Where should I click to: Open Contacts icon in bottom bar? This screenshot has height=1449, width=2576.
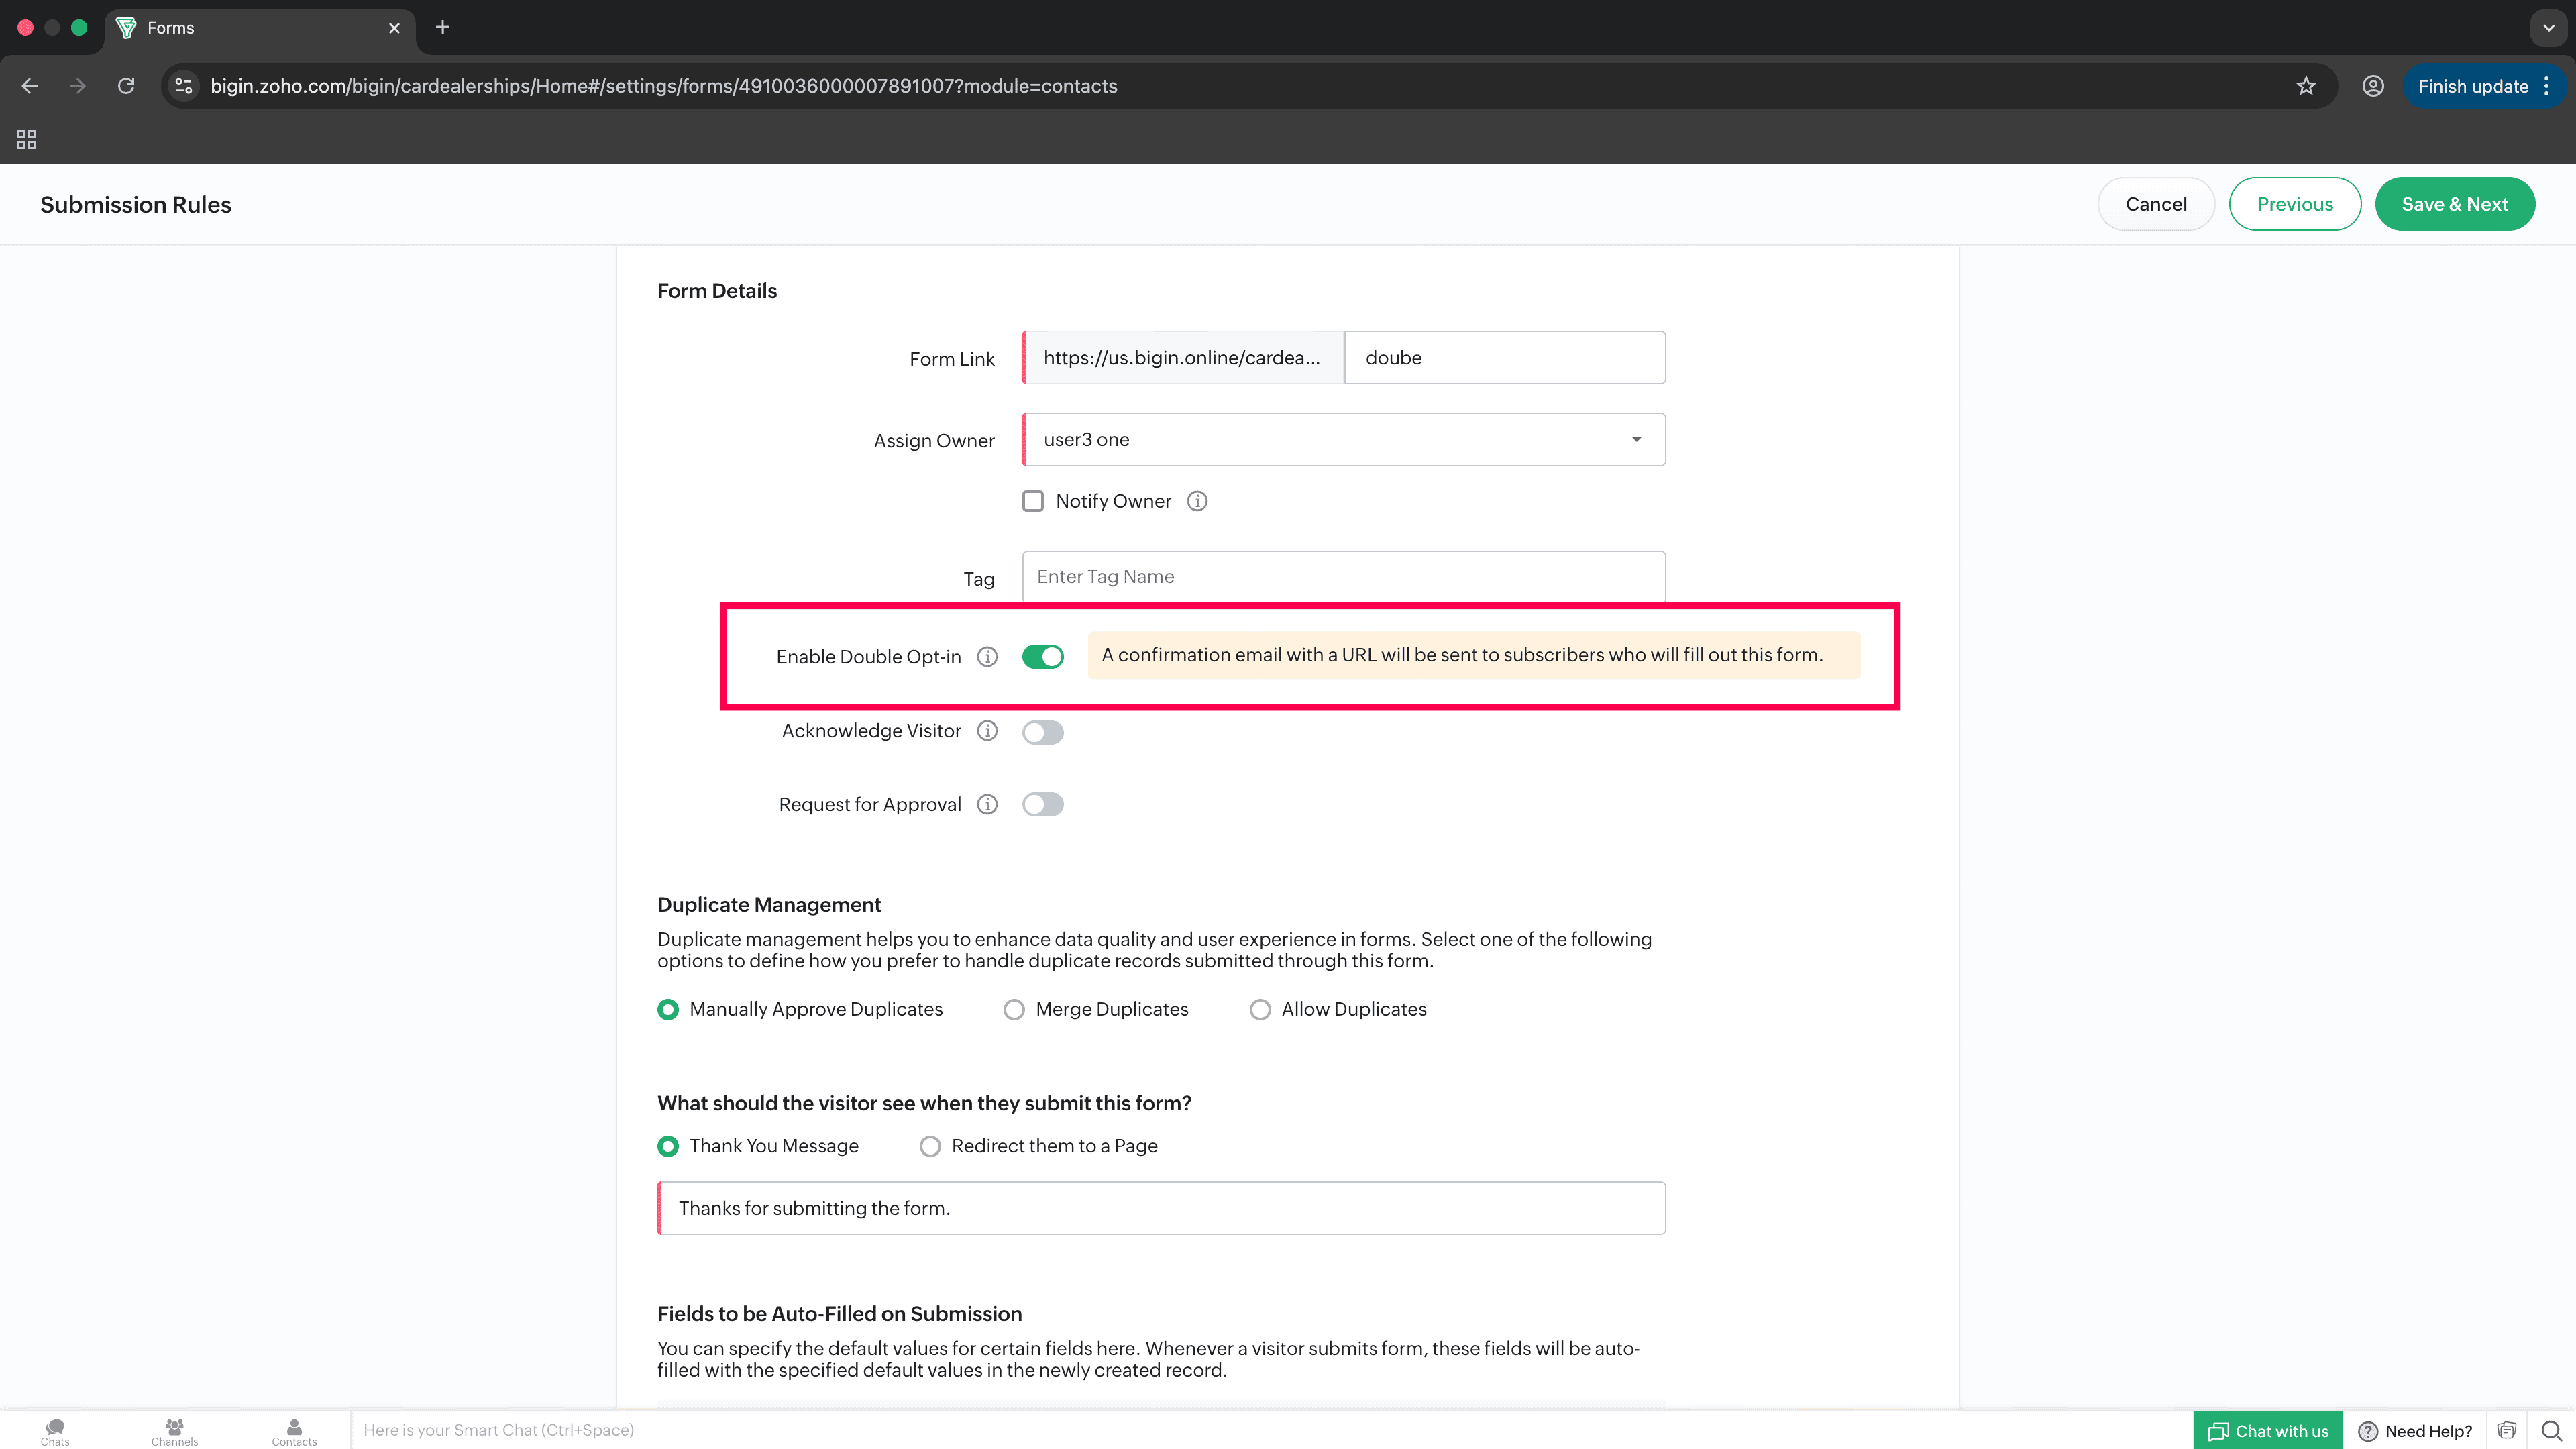click(x=294, y=1431)
